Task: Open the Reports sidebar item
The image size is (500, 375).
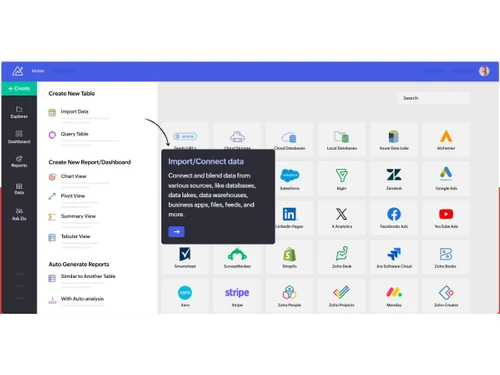Action: pos(19,161)
